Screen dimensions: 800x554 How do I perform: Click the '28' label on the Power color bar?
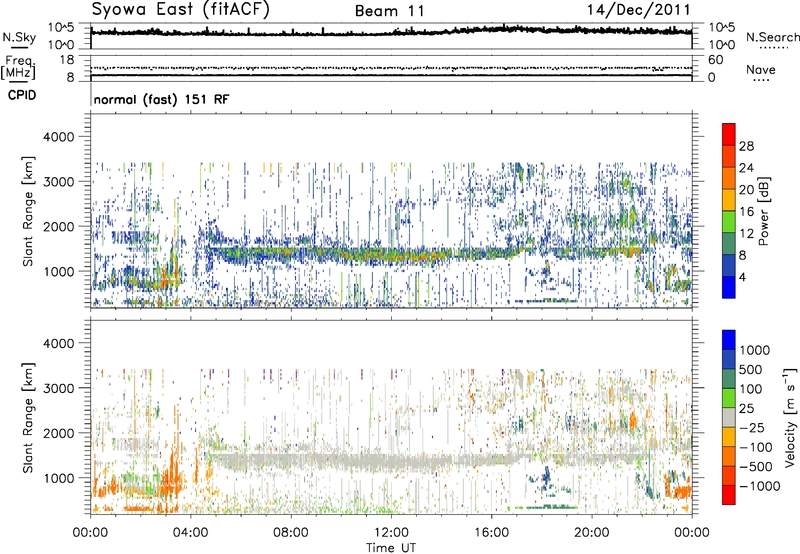746,146
